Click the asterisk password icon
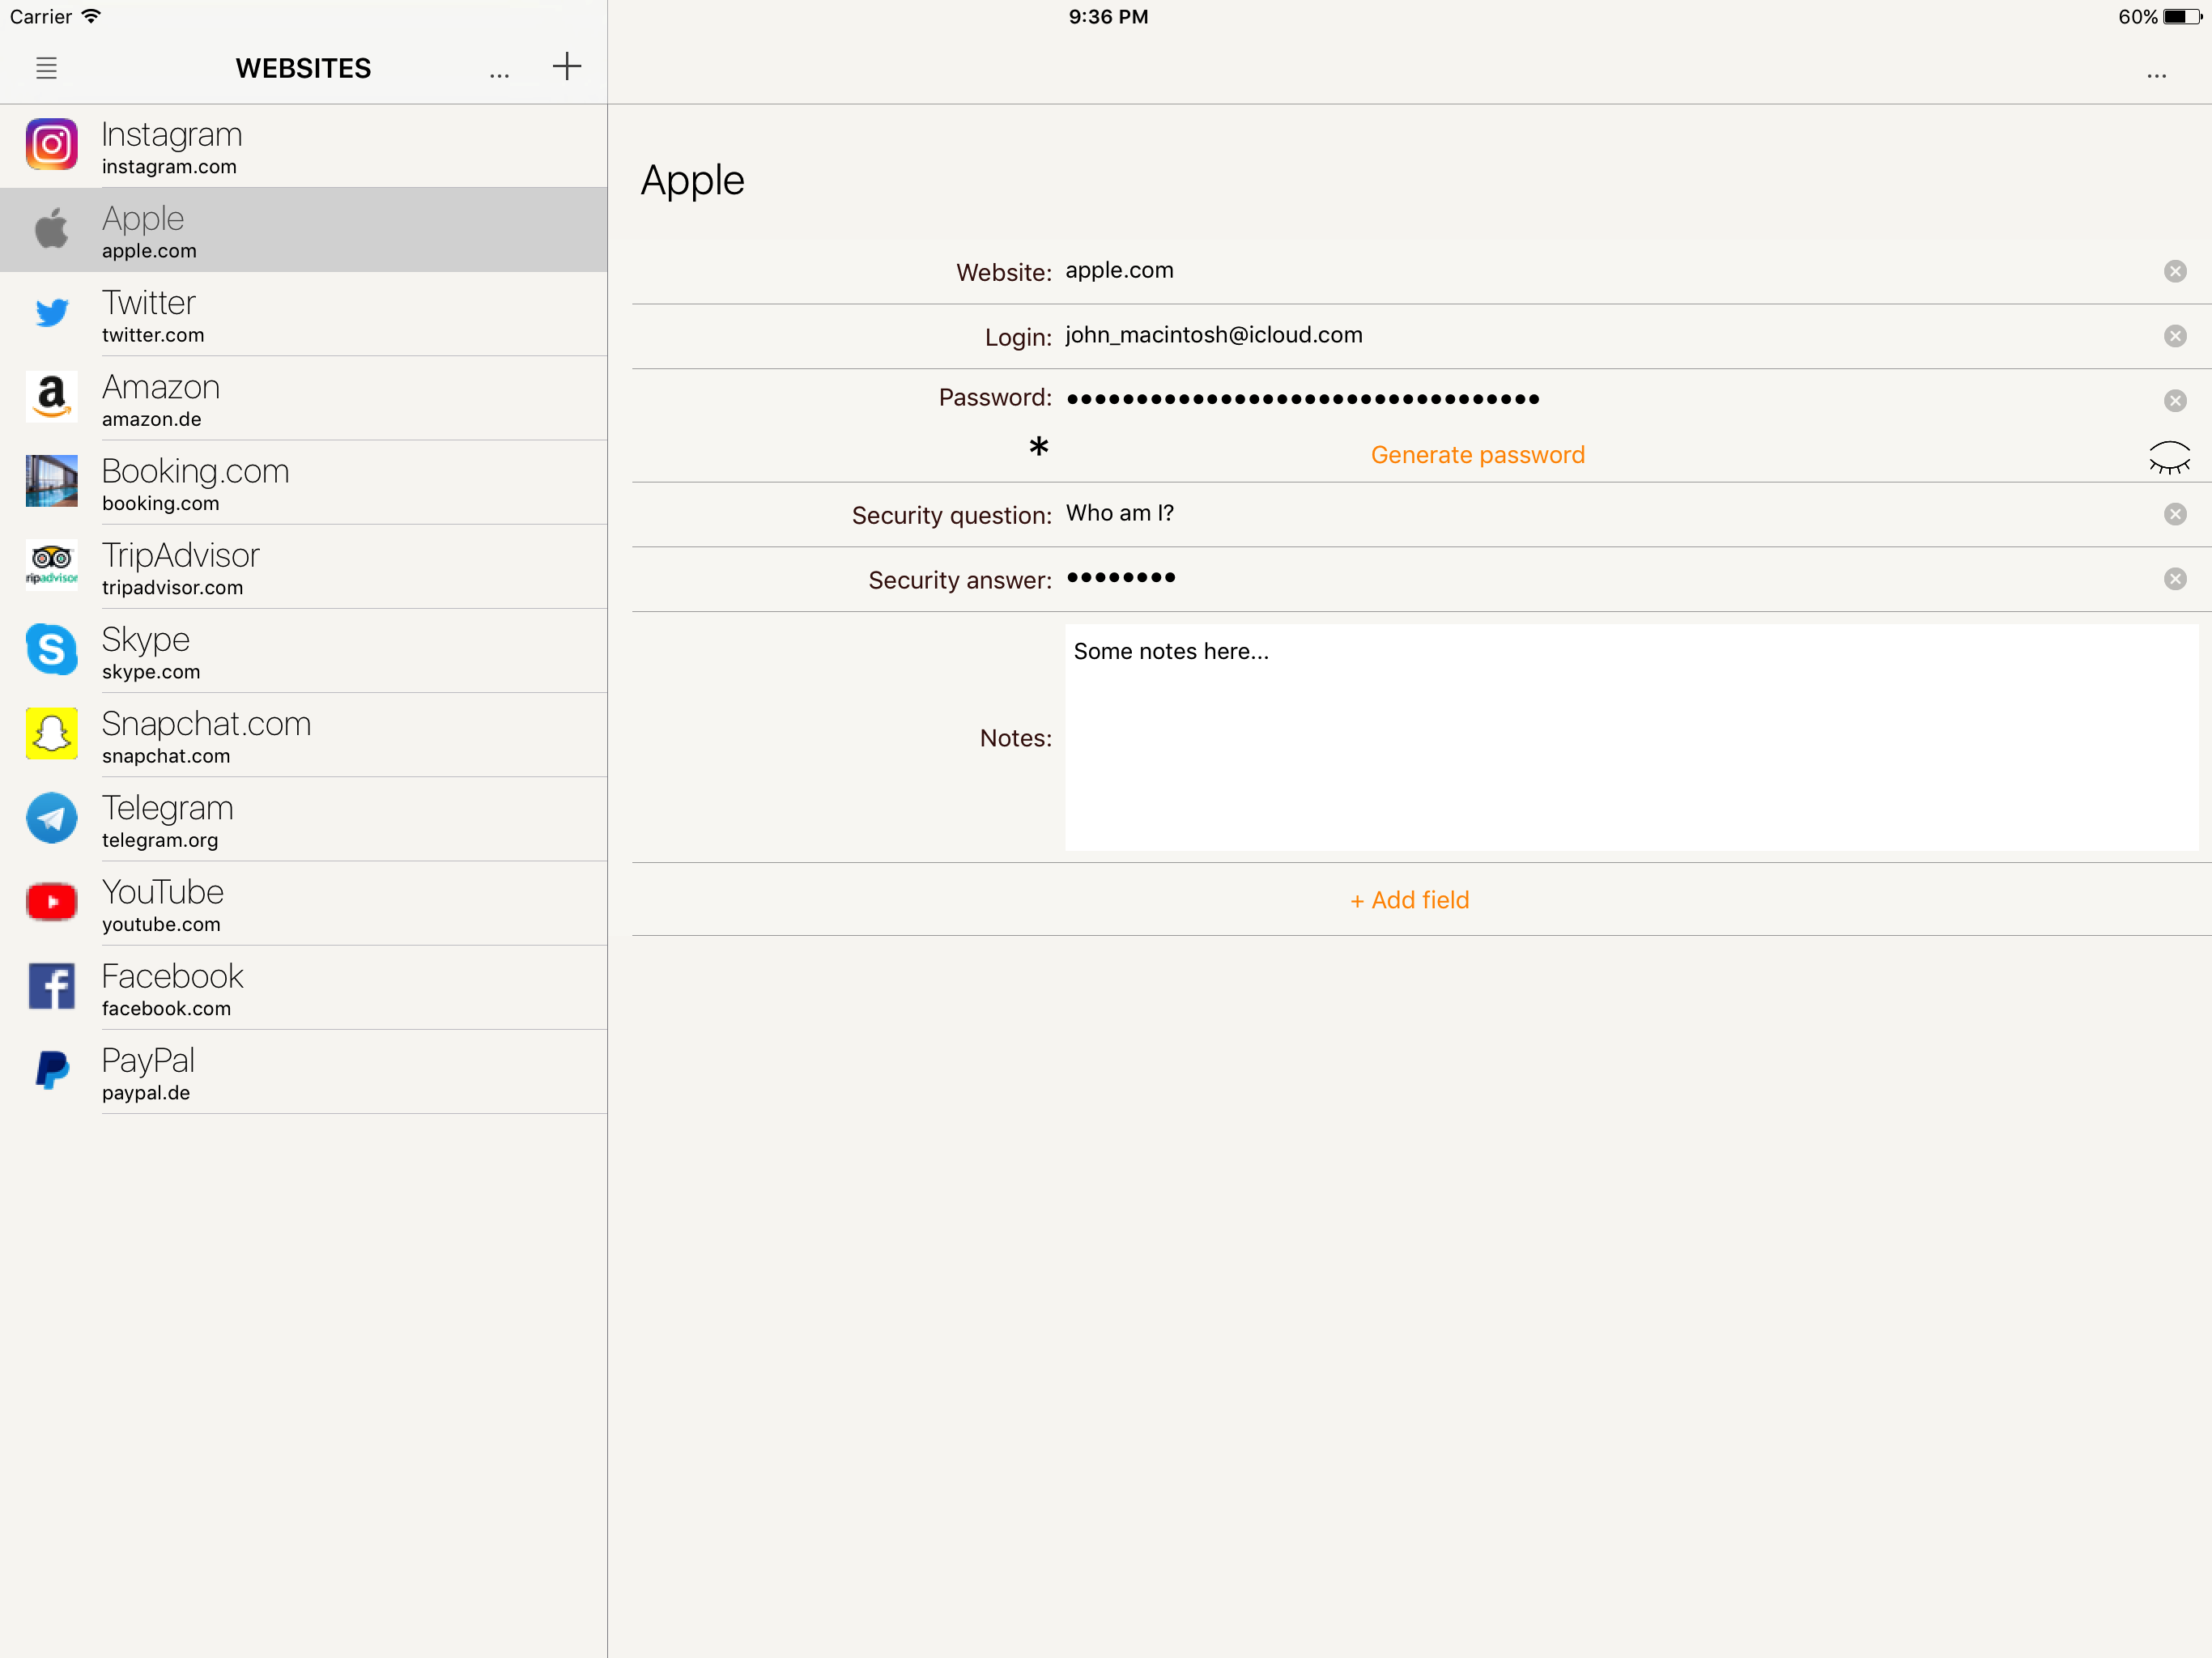 point(1039,448)
